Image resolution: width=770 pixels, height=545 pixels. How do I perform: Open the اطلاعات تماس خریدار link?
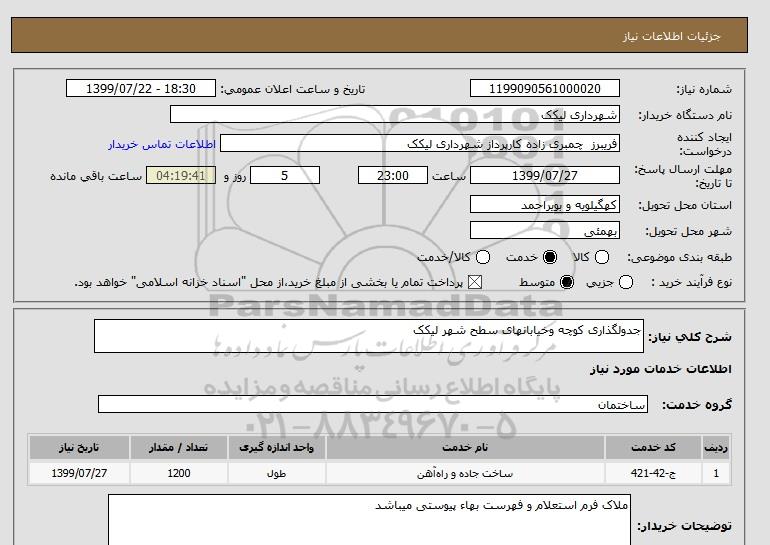click(x=162, y=144)
